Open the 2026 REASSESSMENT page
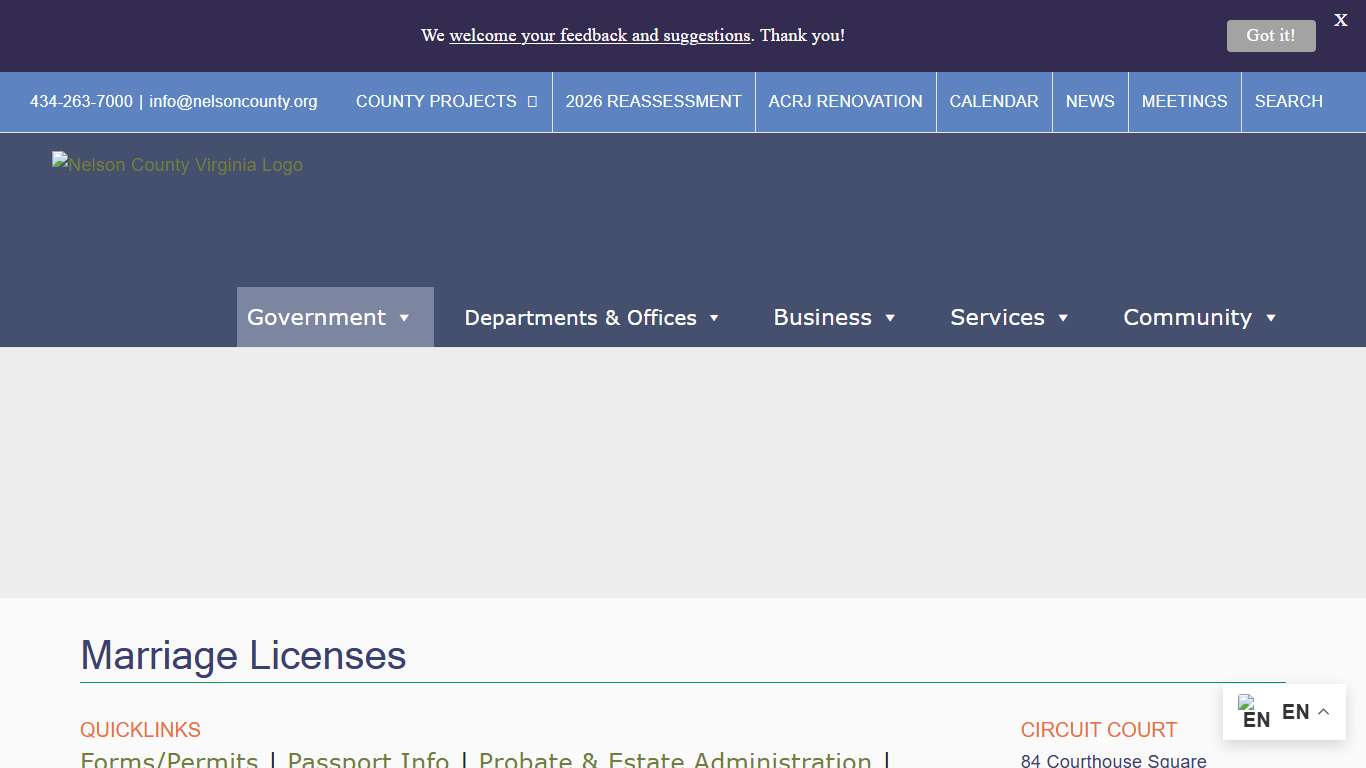 coord(653,101)
